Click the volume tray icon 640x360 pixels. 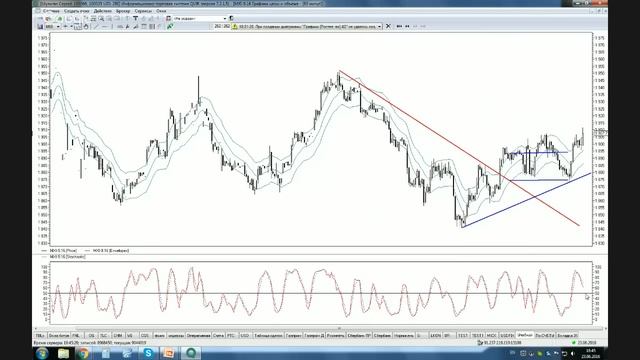573,353
